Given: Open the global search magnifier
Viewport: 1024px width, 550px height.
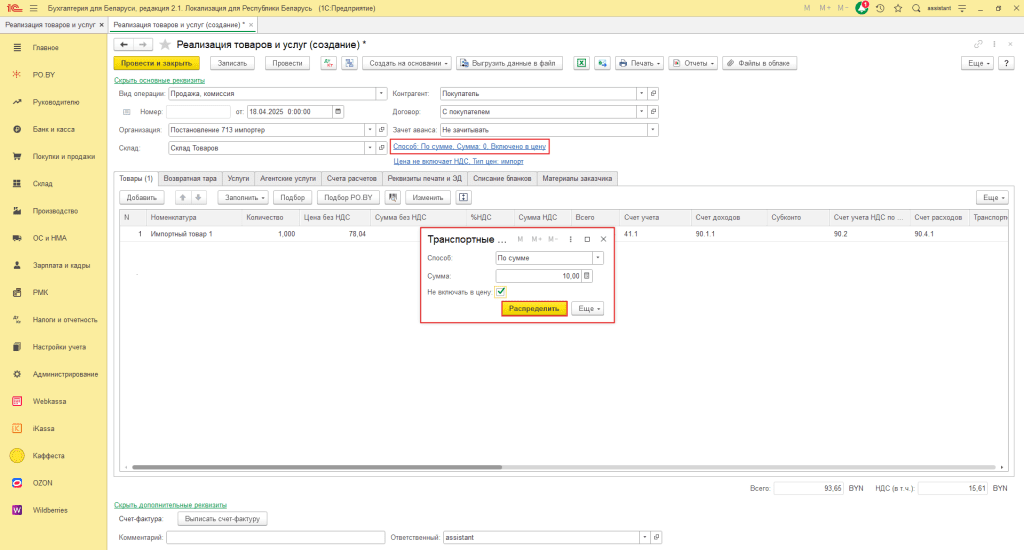Looking at the screenshot, I should (916, 8).
